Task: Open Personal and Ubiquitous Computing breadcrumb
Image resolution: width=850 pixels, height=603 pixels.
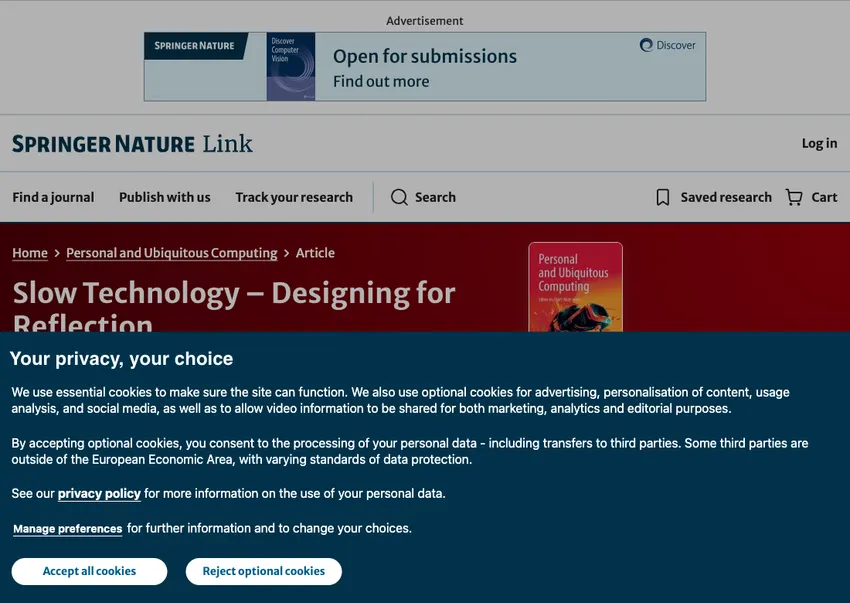Action: [171, 253]
